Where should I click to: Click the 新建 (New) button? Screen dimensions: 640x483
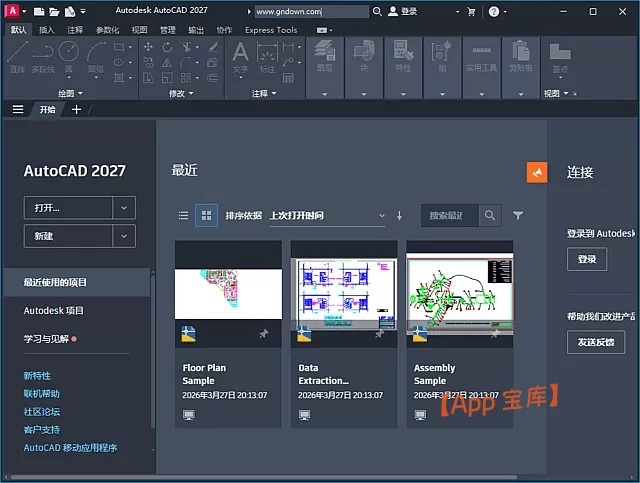tap(68, 236)
